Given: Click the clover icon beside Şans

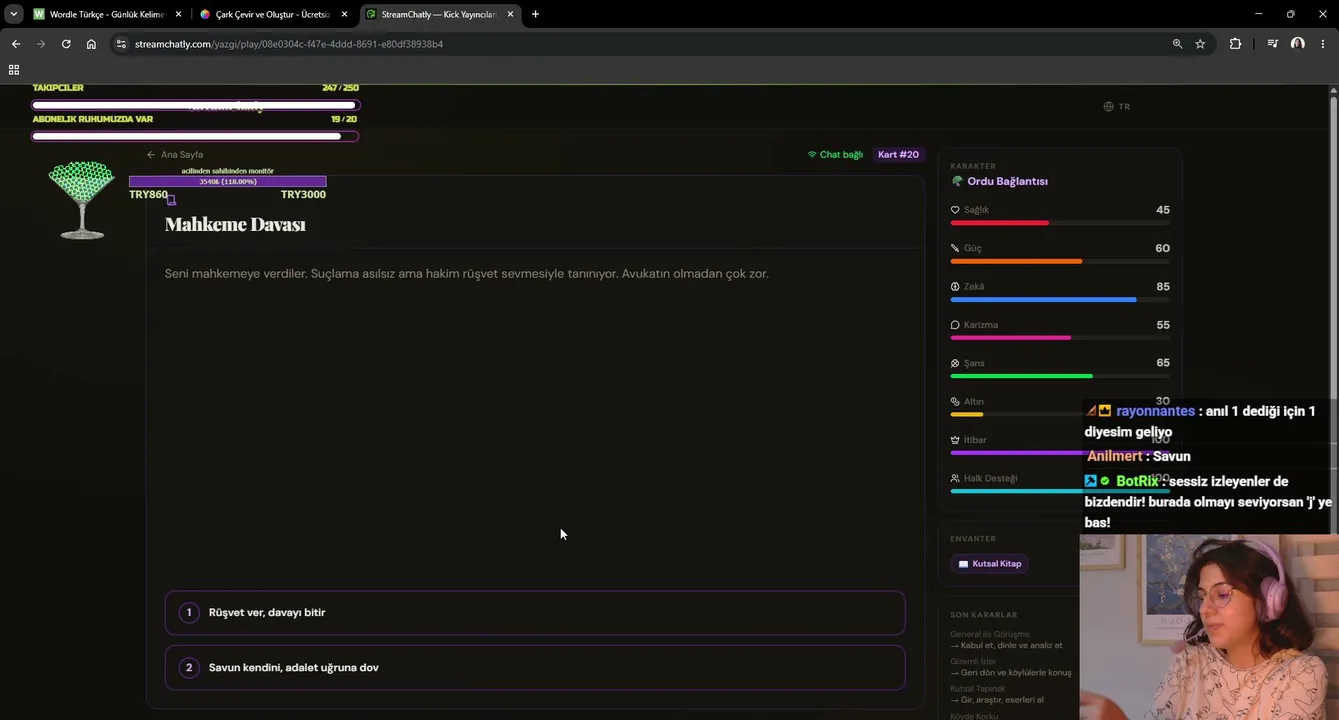Looking at the screenshot, I should tap(955, 363).
